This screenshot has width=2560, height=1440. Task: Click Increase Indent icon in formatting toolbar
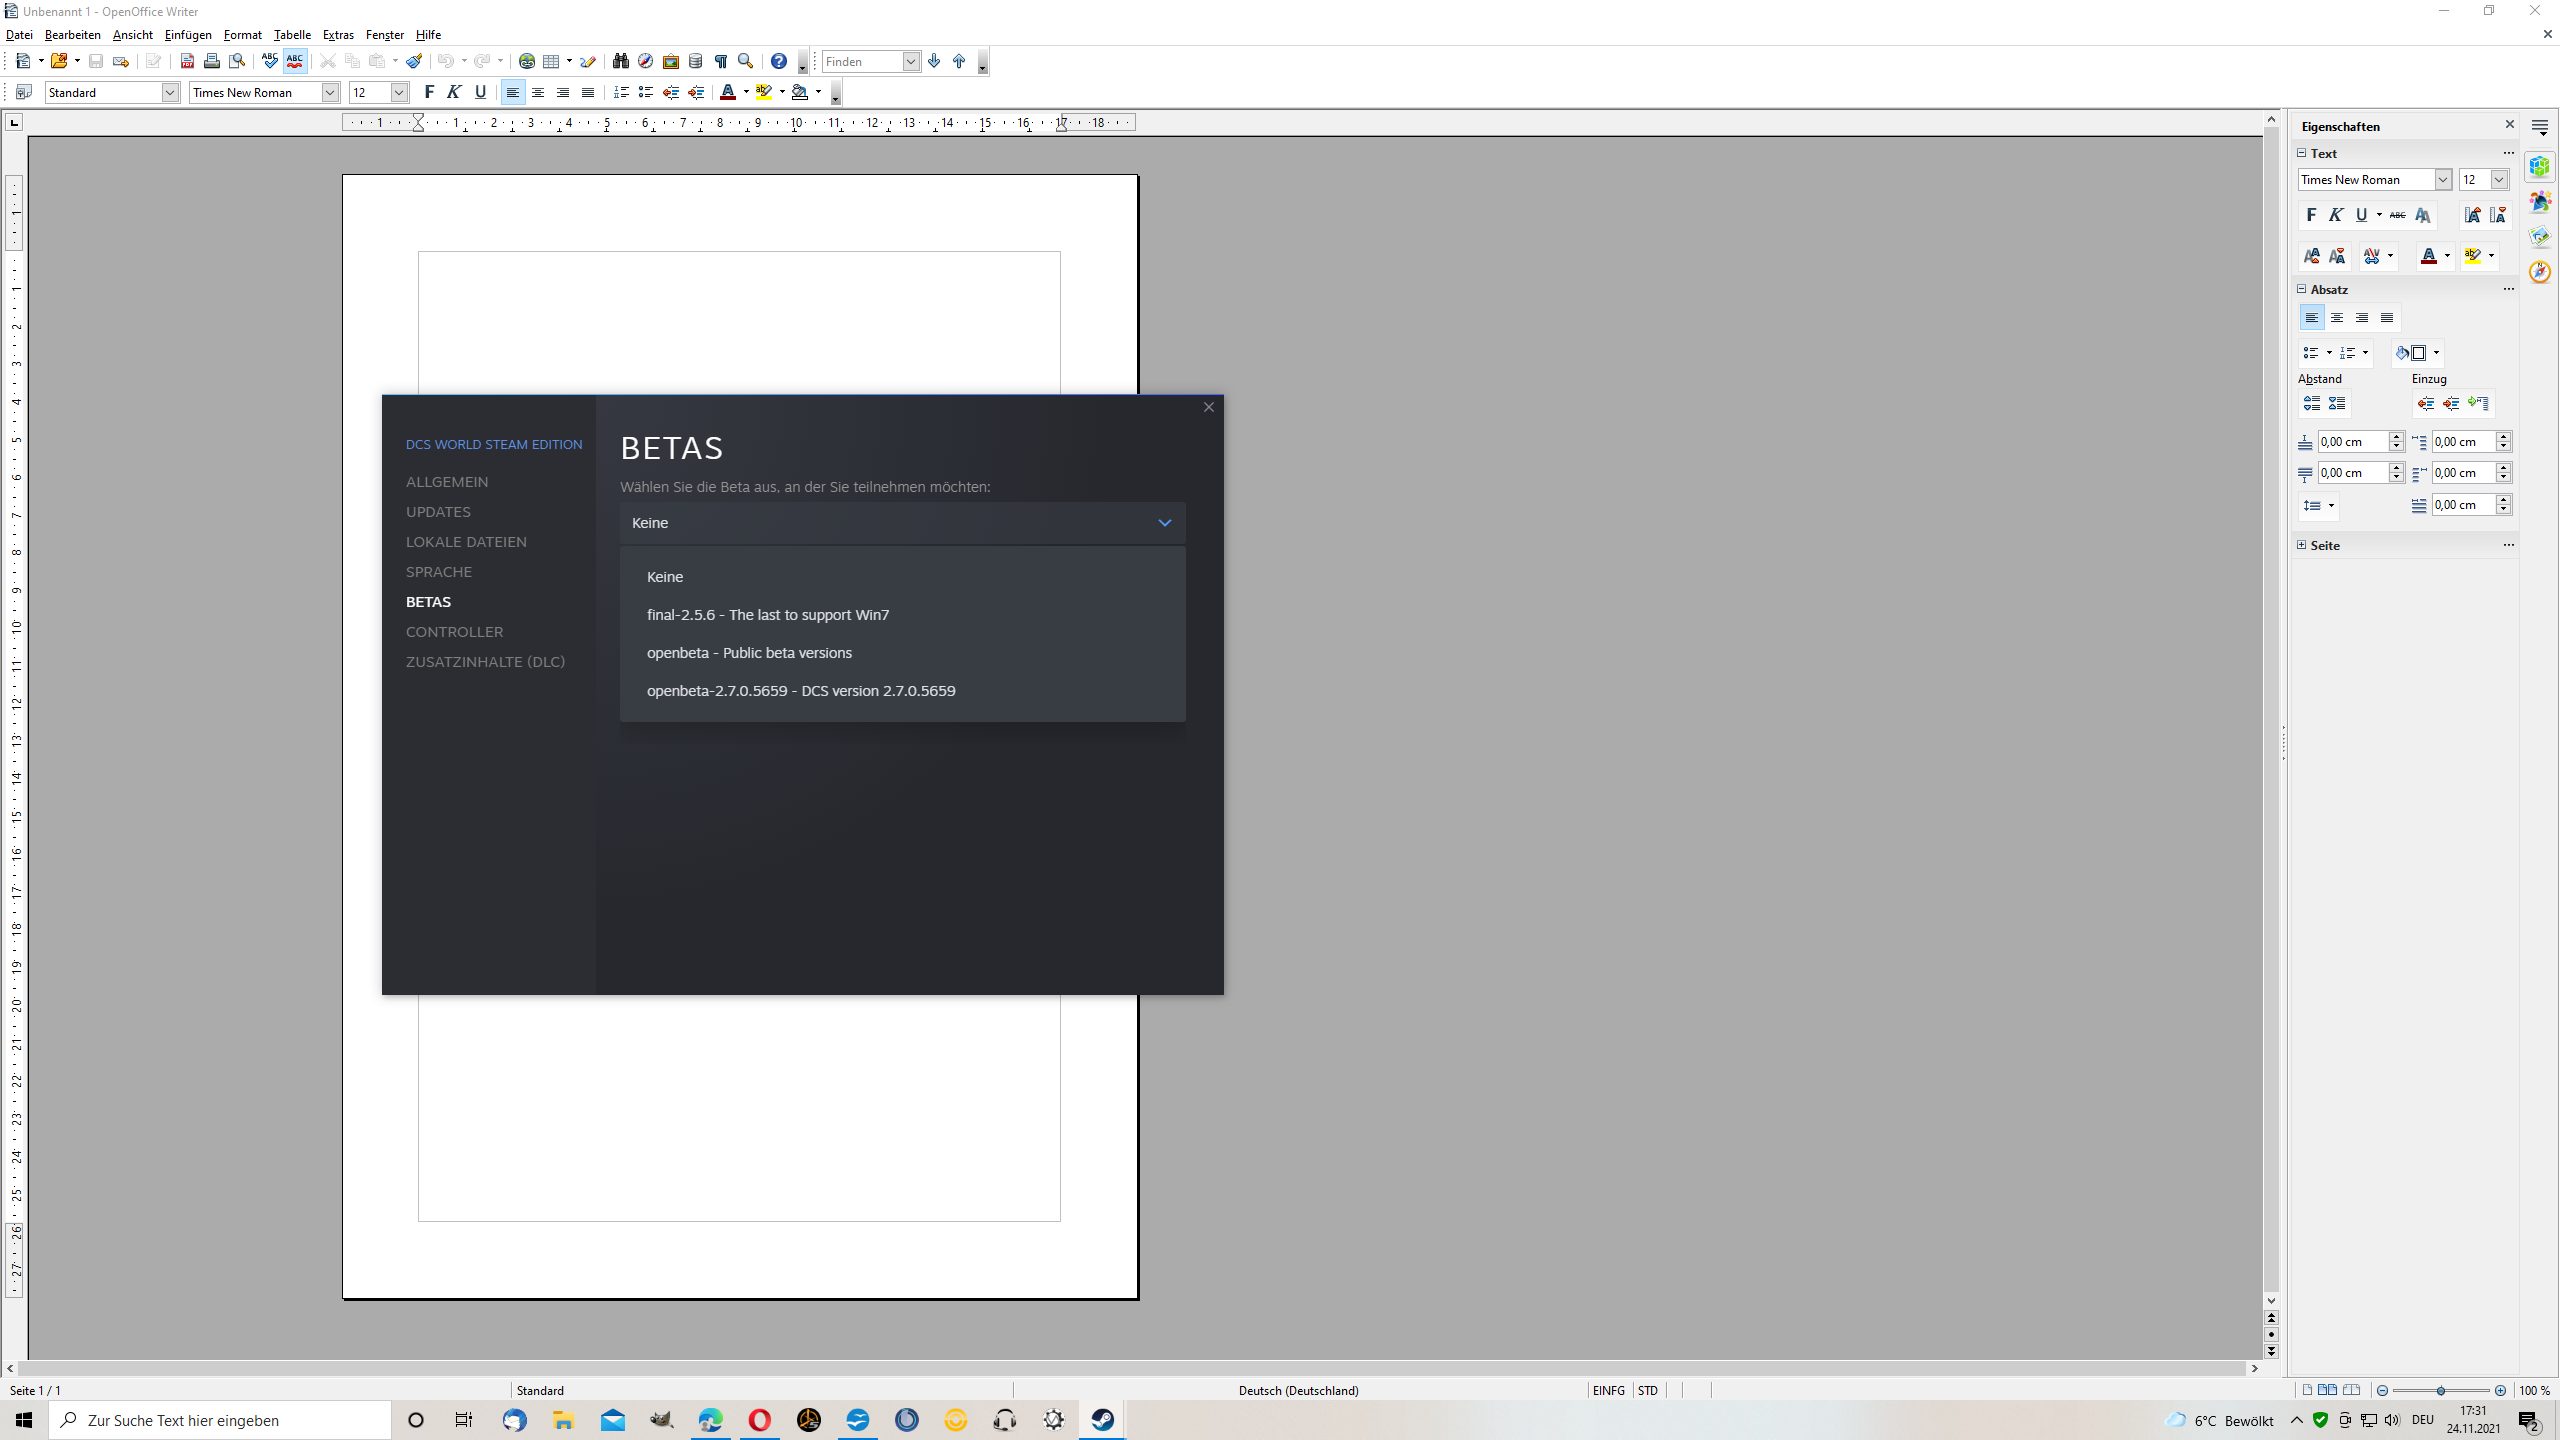(x=696, y=92)
